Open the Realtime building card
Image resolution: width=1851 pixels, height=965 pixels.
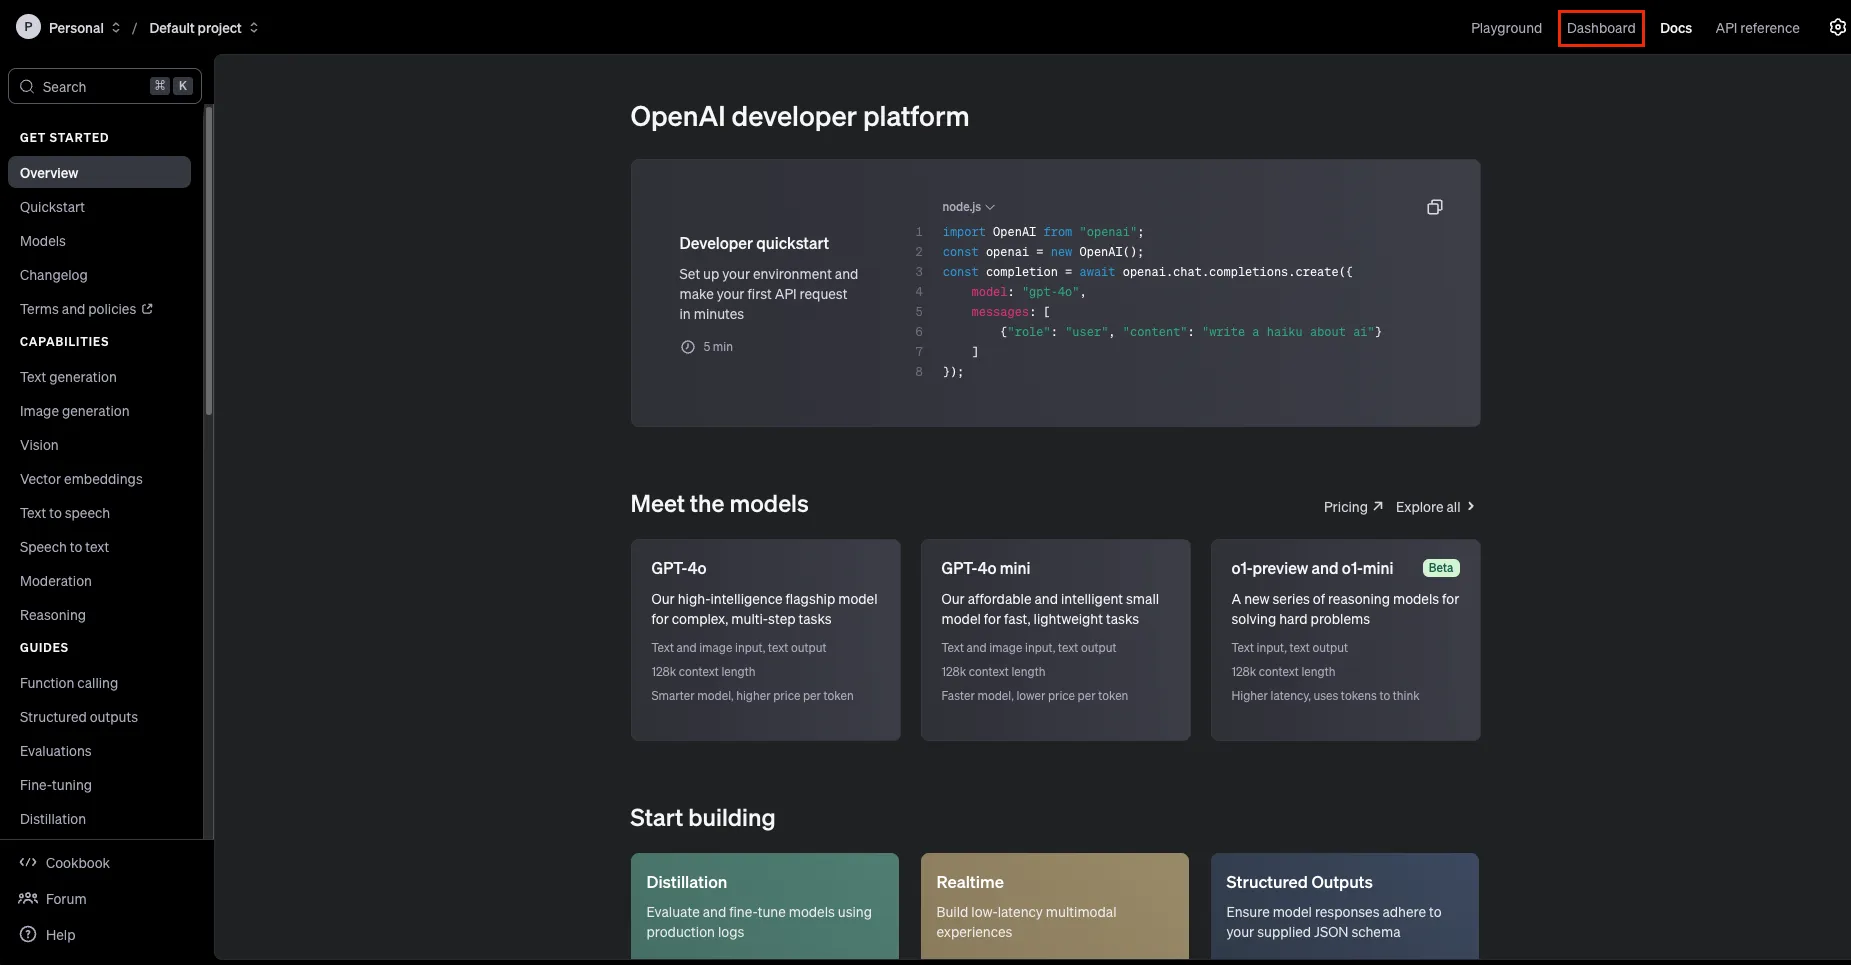coord(1054,905)
